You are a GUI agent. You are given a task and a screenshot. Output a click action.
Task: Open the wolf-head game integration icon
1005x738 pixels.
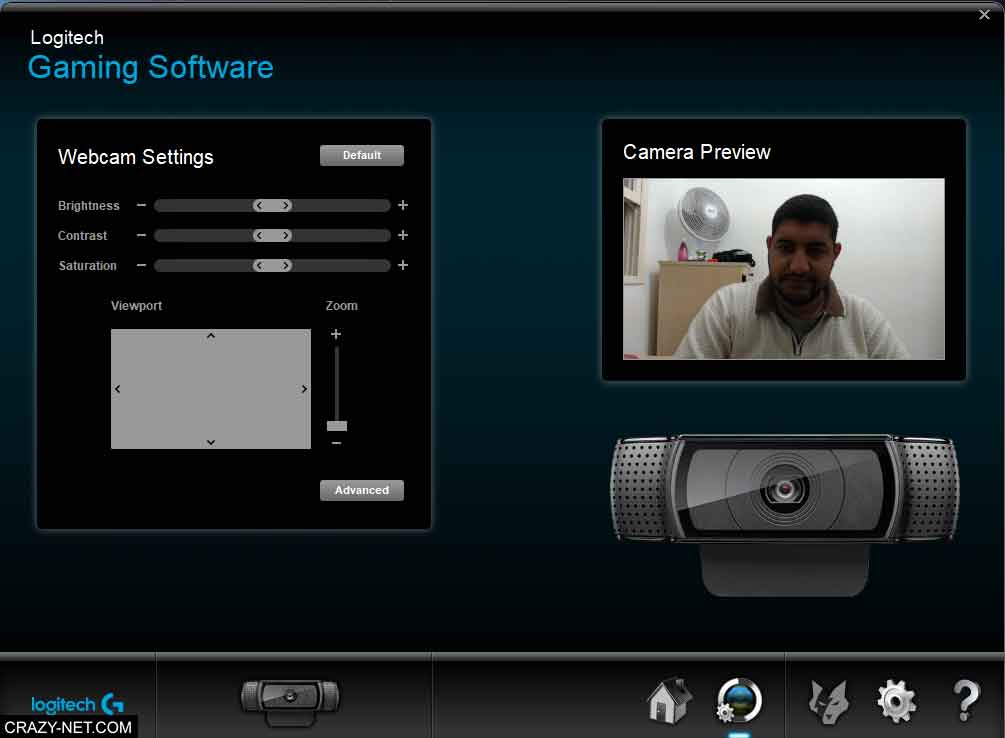[x=829, y=701]
